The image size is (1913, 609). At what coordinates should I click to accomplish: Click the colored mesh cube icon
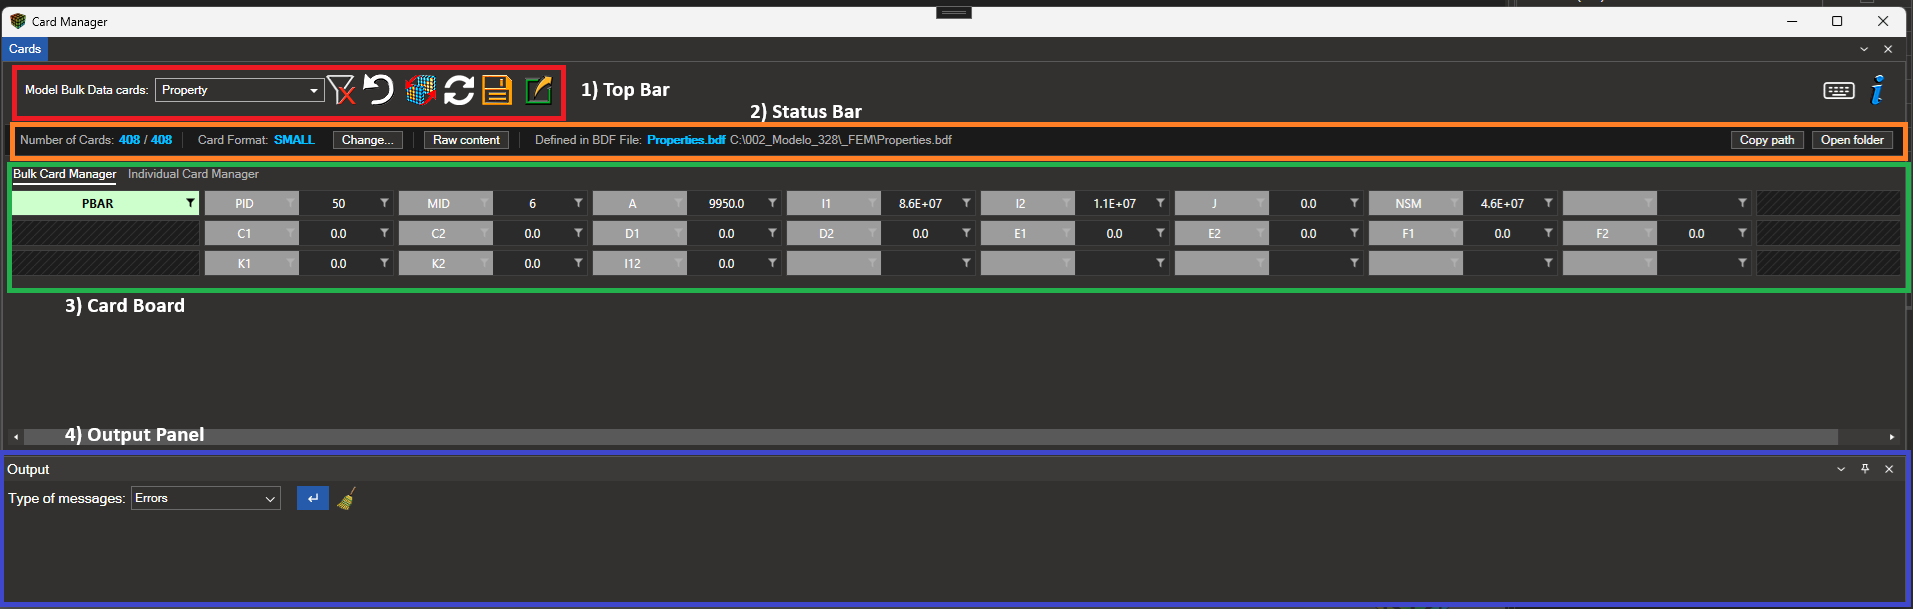point(420,90)
